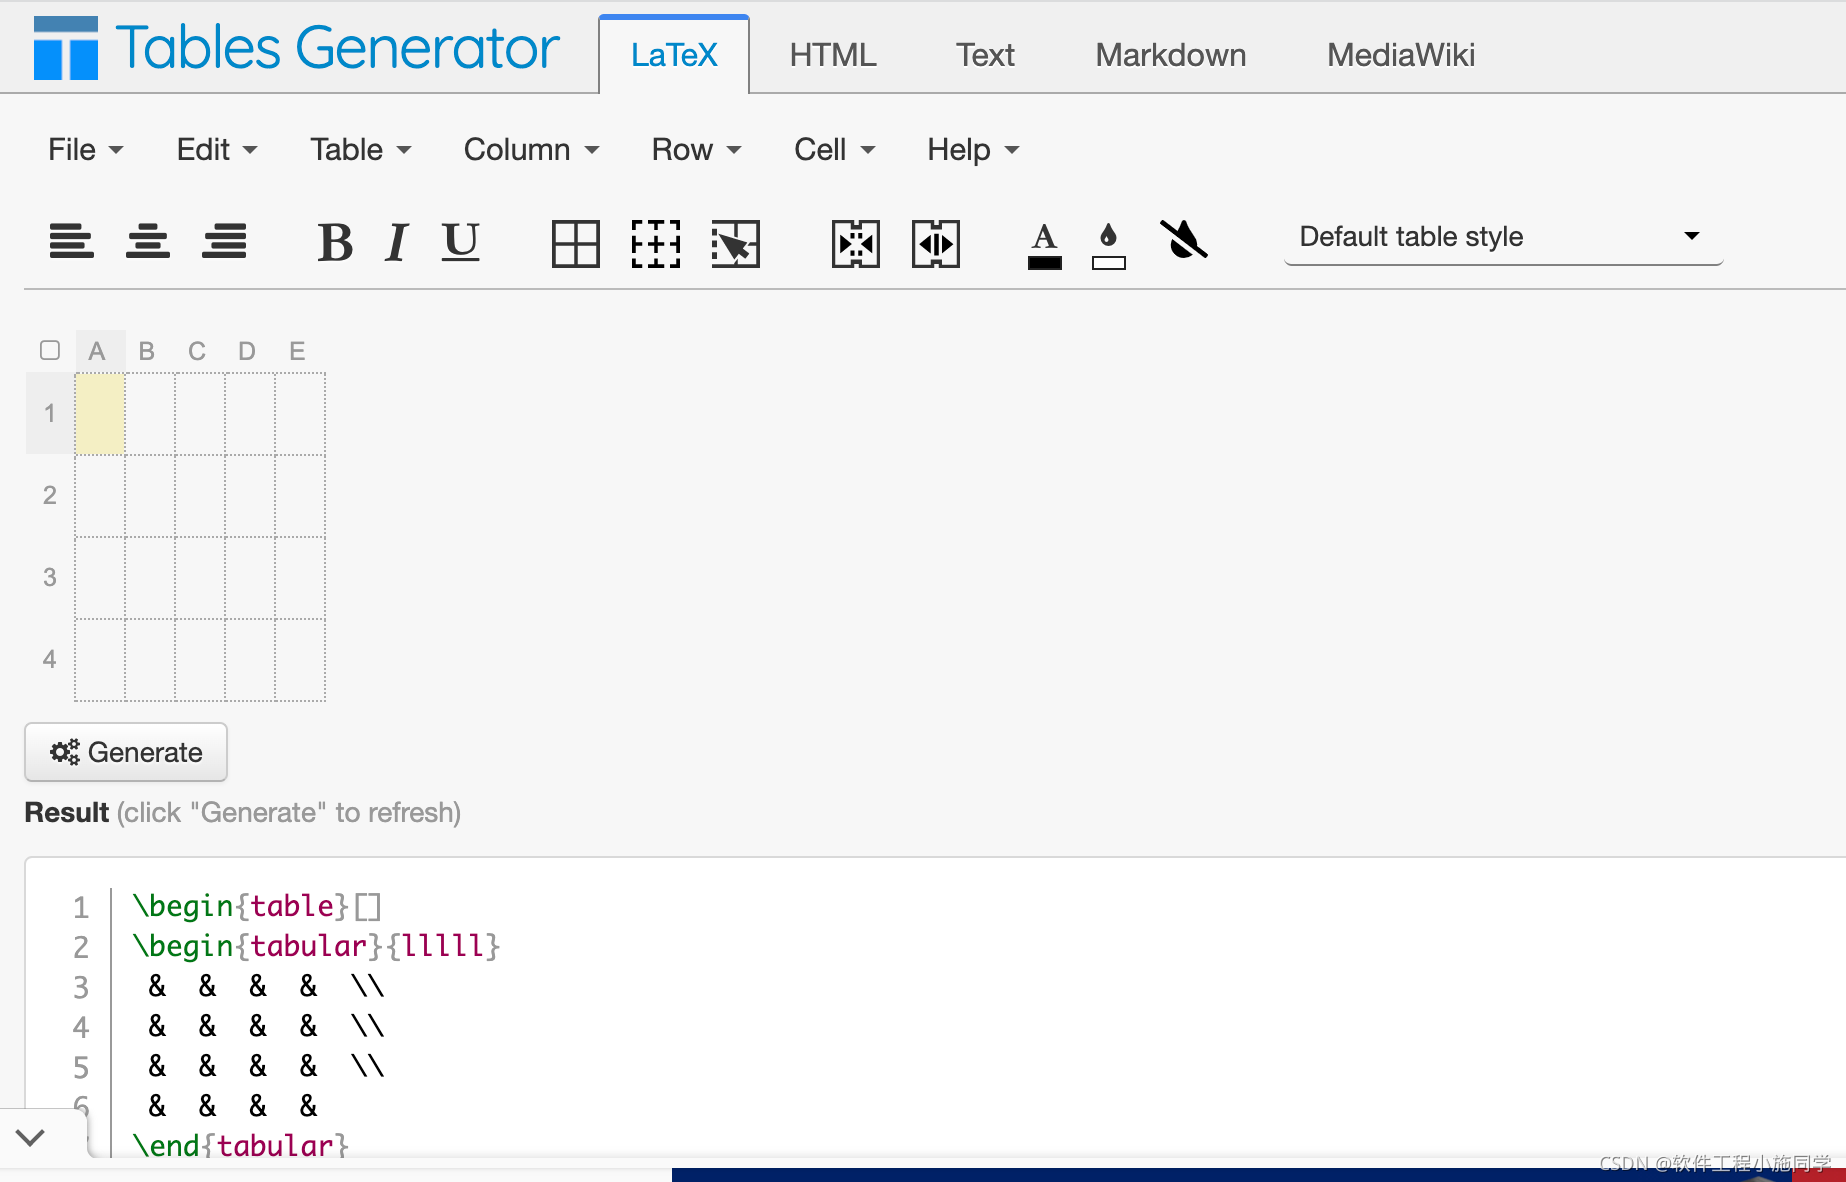Screen dimensions: 1846x1182
Task: Open the Help menu
Action: pos(973,150)
